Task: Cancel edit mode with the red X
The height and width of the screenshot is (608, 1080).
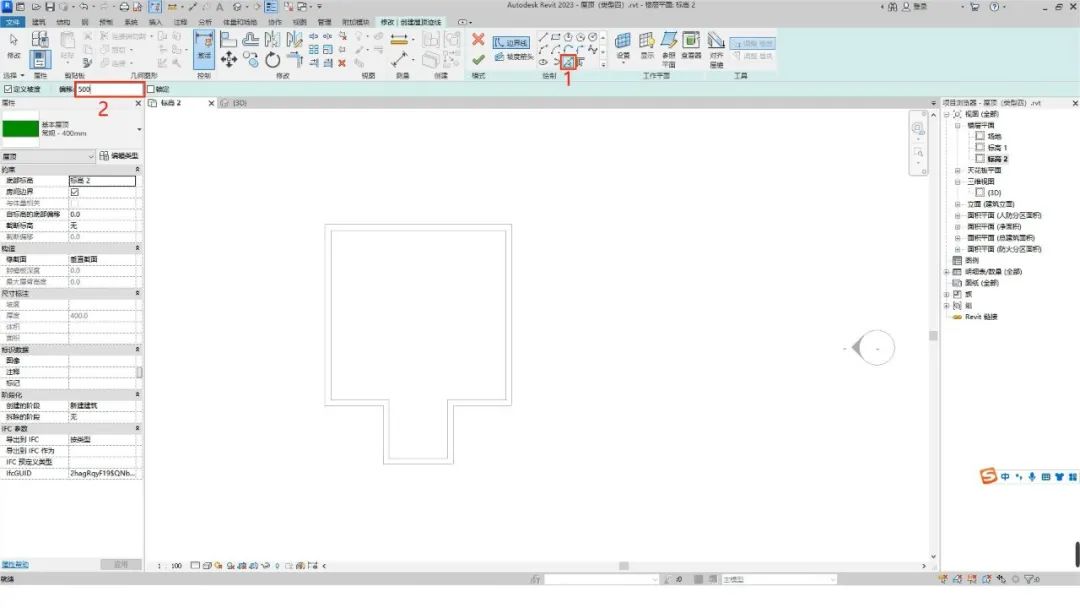Action: point(478,40)
